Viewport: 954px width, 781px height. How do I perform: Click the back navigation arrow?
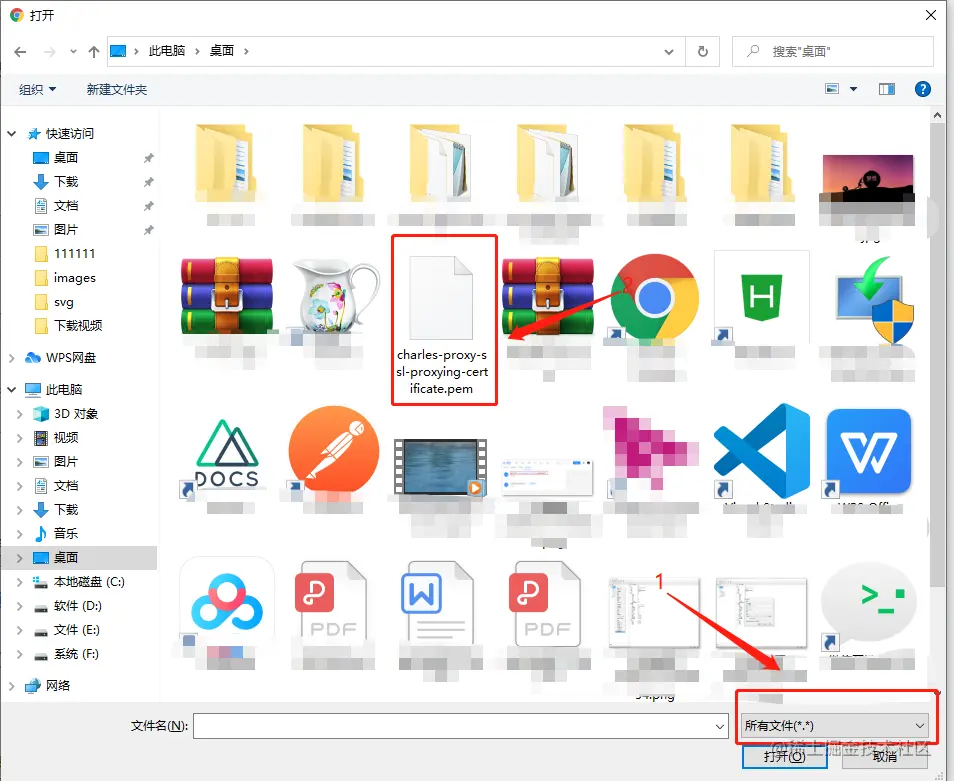(20, 52)
